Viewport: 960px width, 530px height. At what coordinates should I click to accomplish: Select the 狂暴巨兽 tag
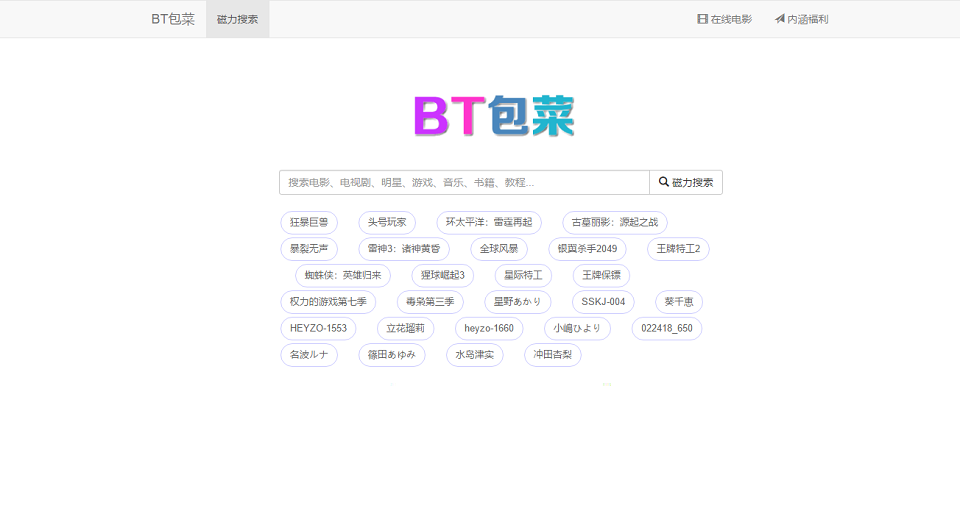coord(309,222)
